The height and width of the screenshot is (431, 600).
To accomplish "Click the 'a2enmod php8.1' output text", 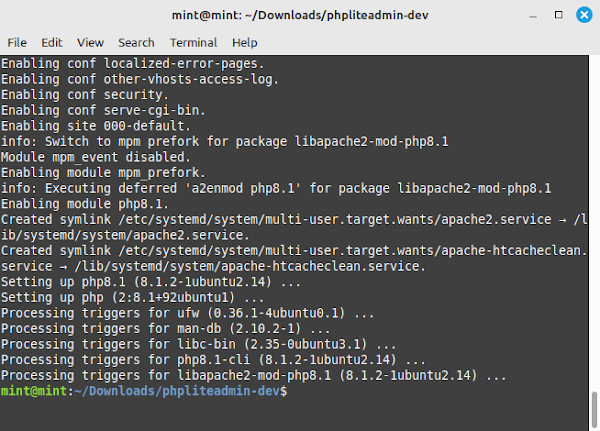I will [x=243, y=188].
